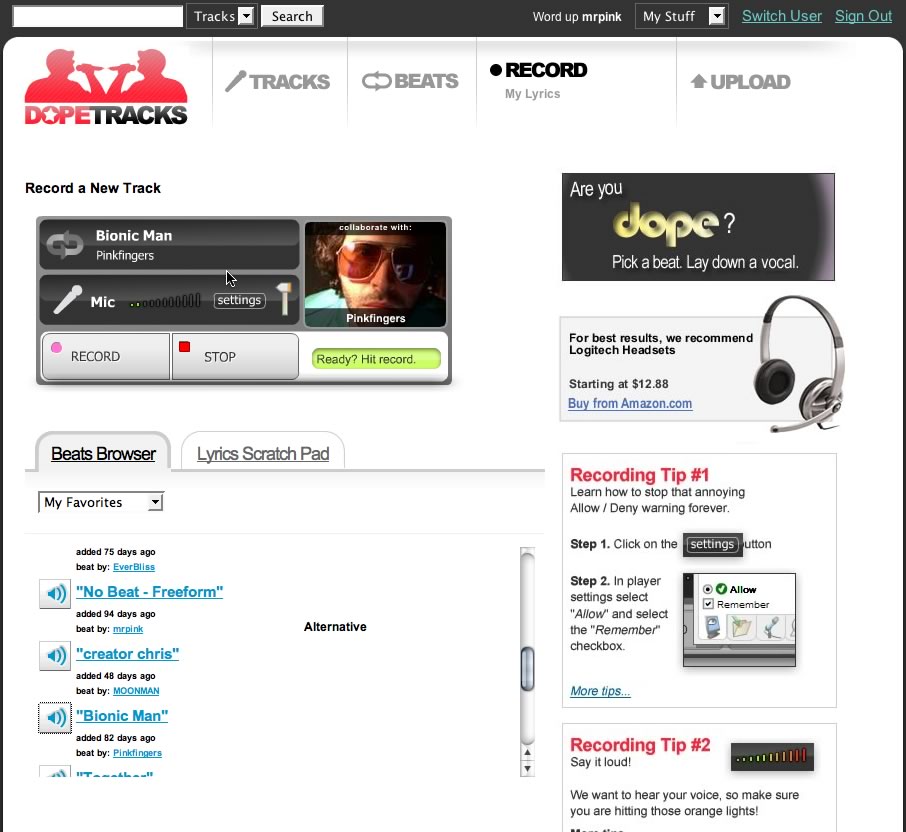This screenshot has height=832, width=906.
Task: Toggle the Remember checkbox in tip image
Action: tap(708, 604)
